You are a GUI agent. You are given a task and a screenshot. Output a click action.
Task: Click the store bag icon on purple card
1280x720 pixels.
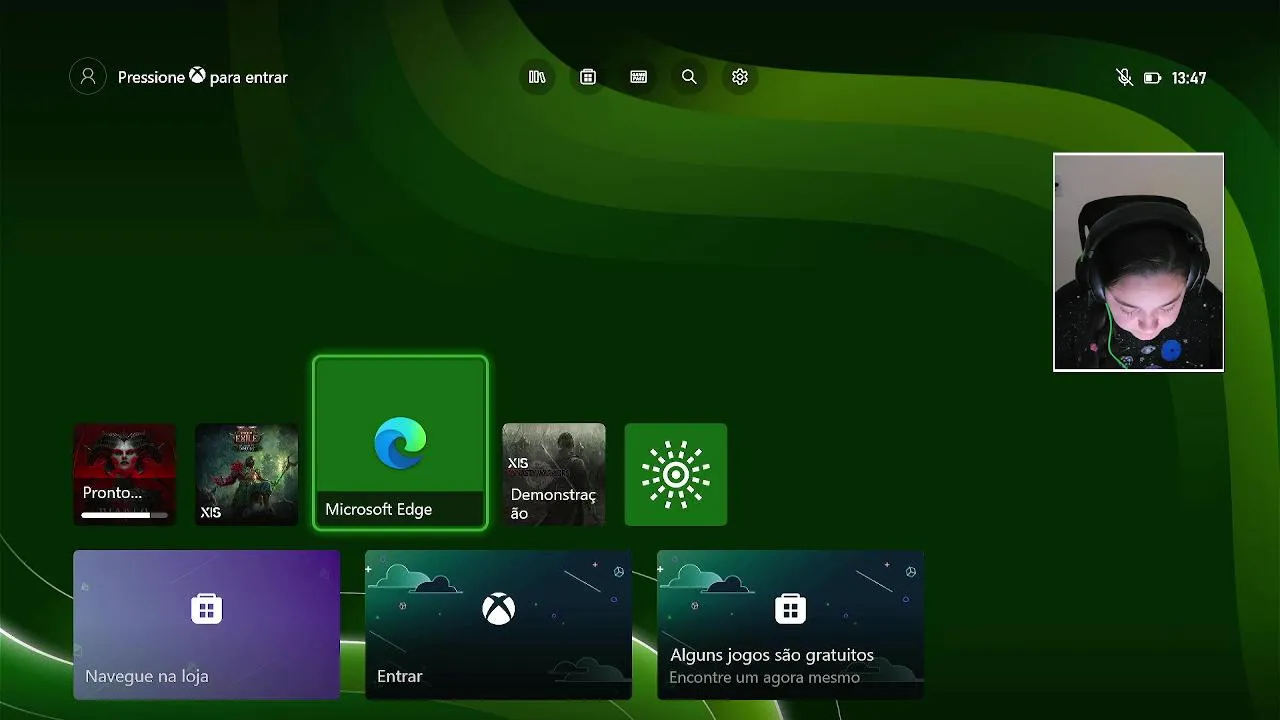(207, 608)
